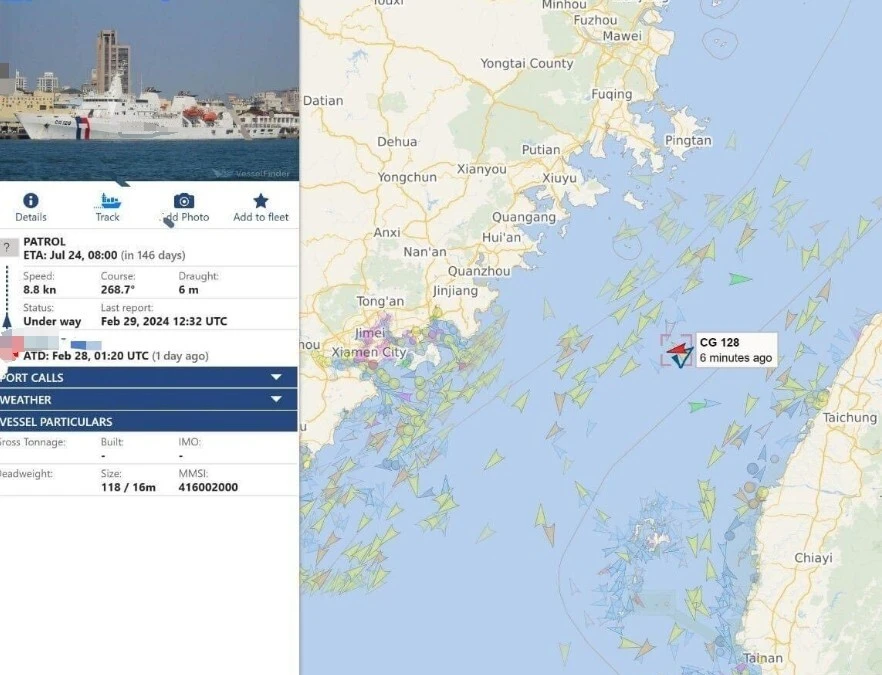Open the Weather panel header
This screenshot has width=882, height=675.
point(148,399)
